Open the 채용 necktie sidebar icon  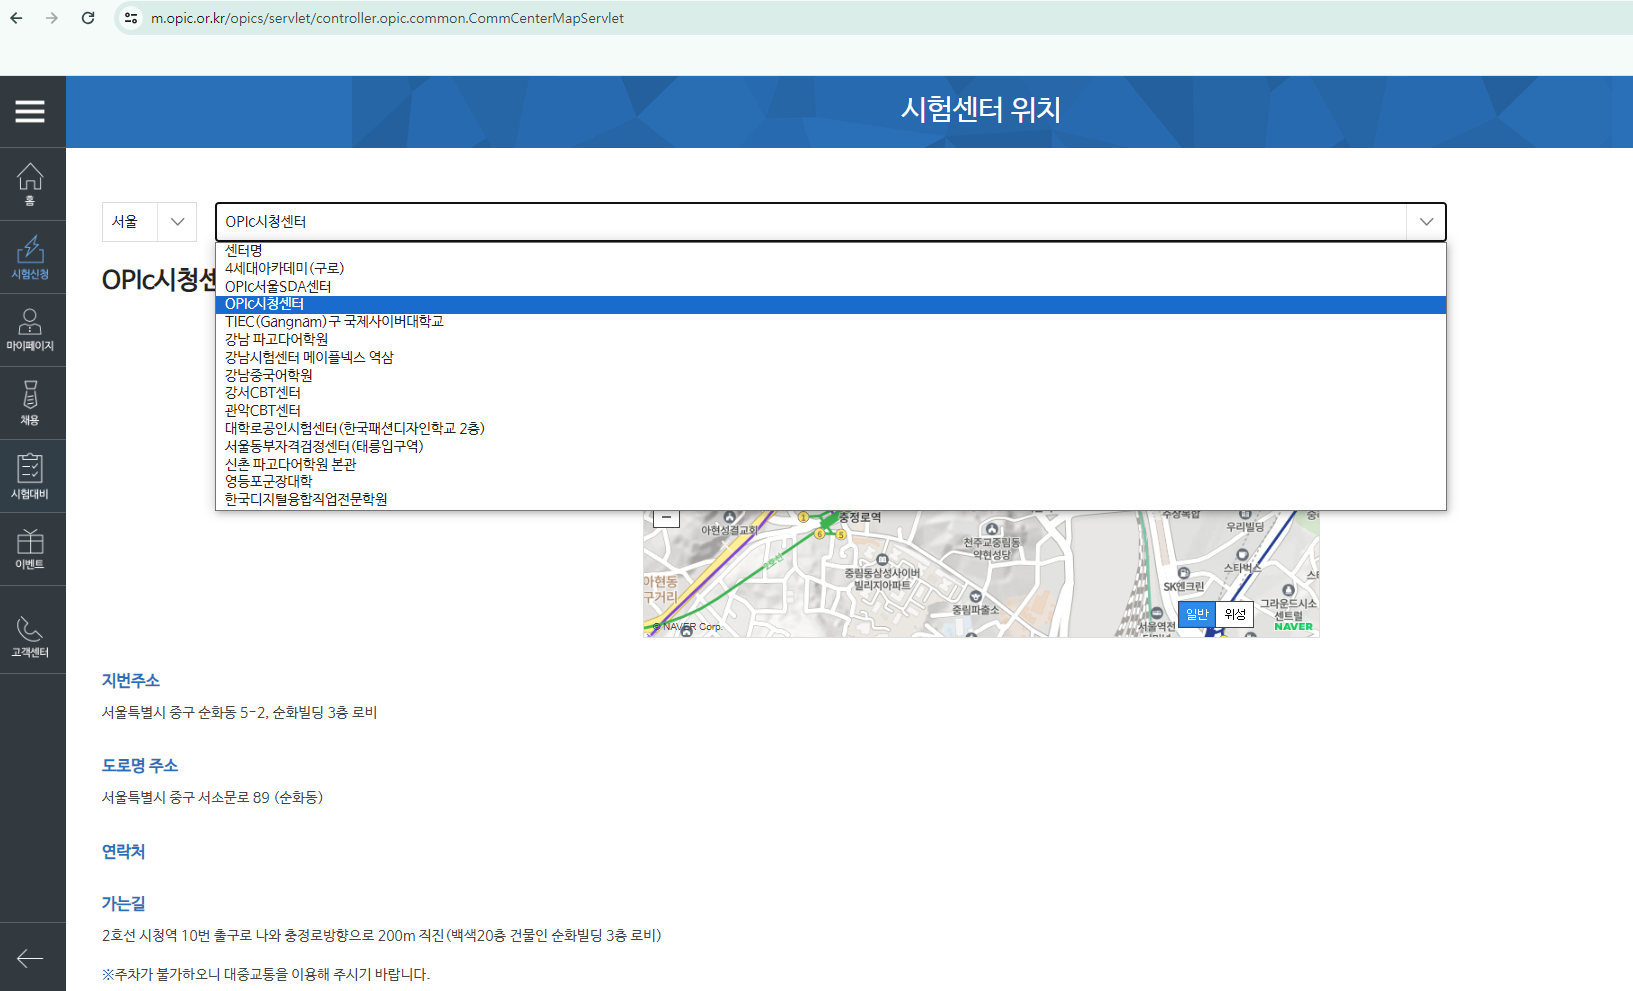(x=31, y=402)
